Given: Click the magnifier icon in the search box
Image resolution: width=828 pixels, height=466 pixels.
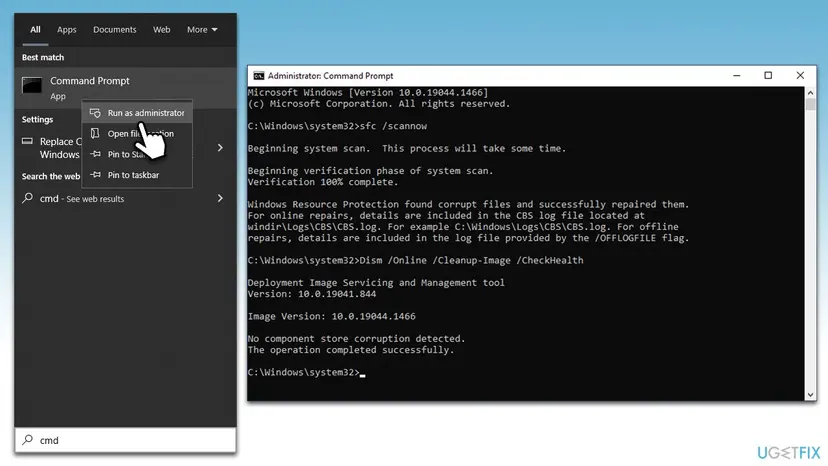Looking at the screenshot, I should point(27,440).
